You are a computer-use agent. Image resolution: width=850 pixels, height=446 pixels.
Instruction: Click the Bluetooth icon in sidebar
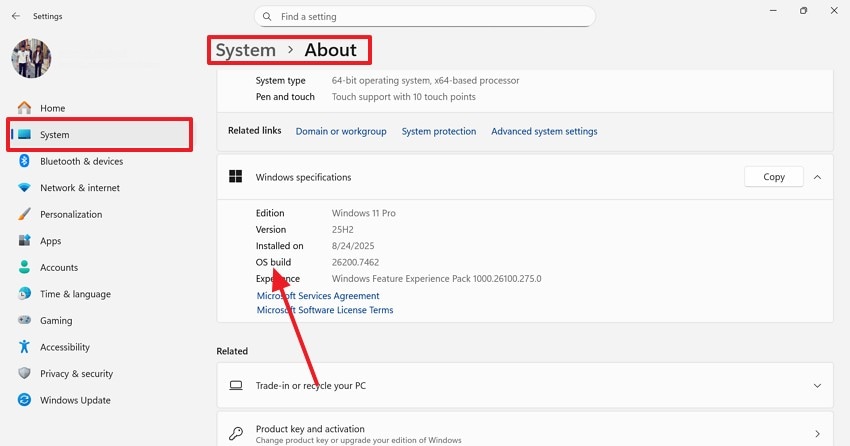point(24,161)
